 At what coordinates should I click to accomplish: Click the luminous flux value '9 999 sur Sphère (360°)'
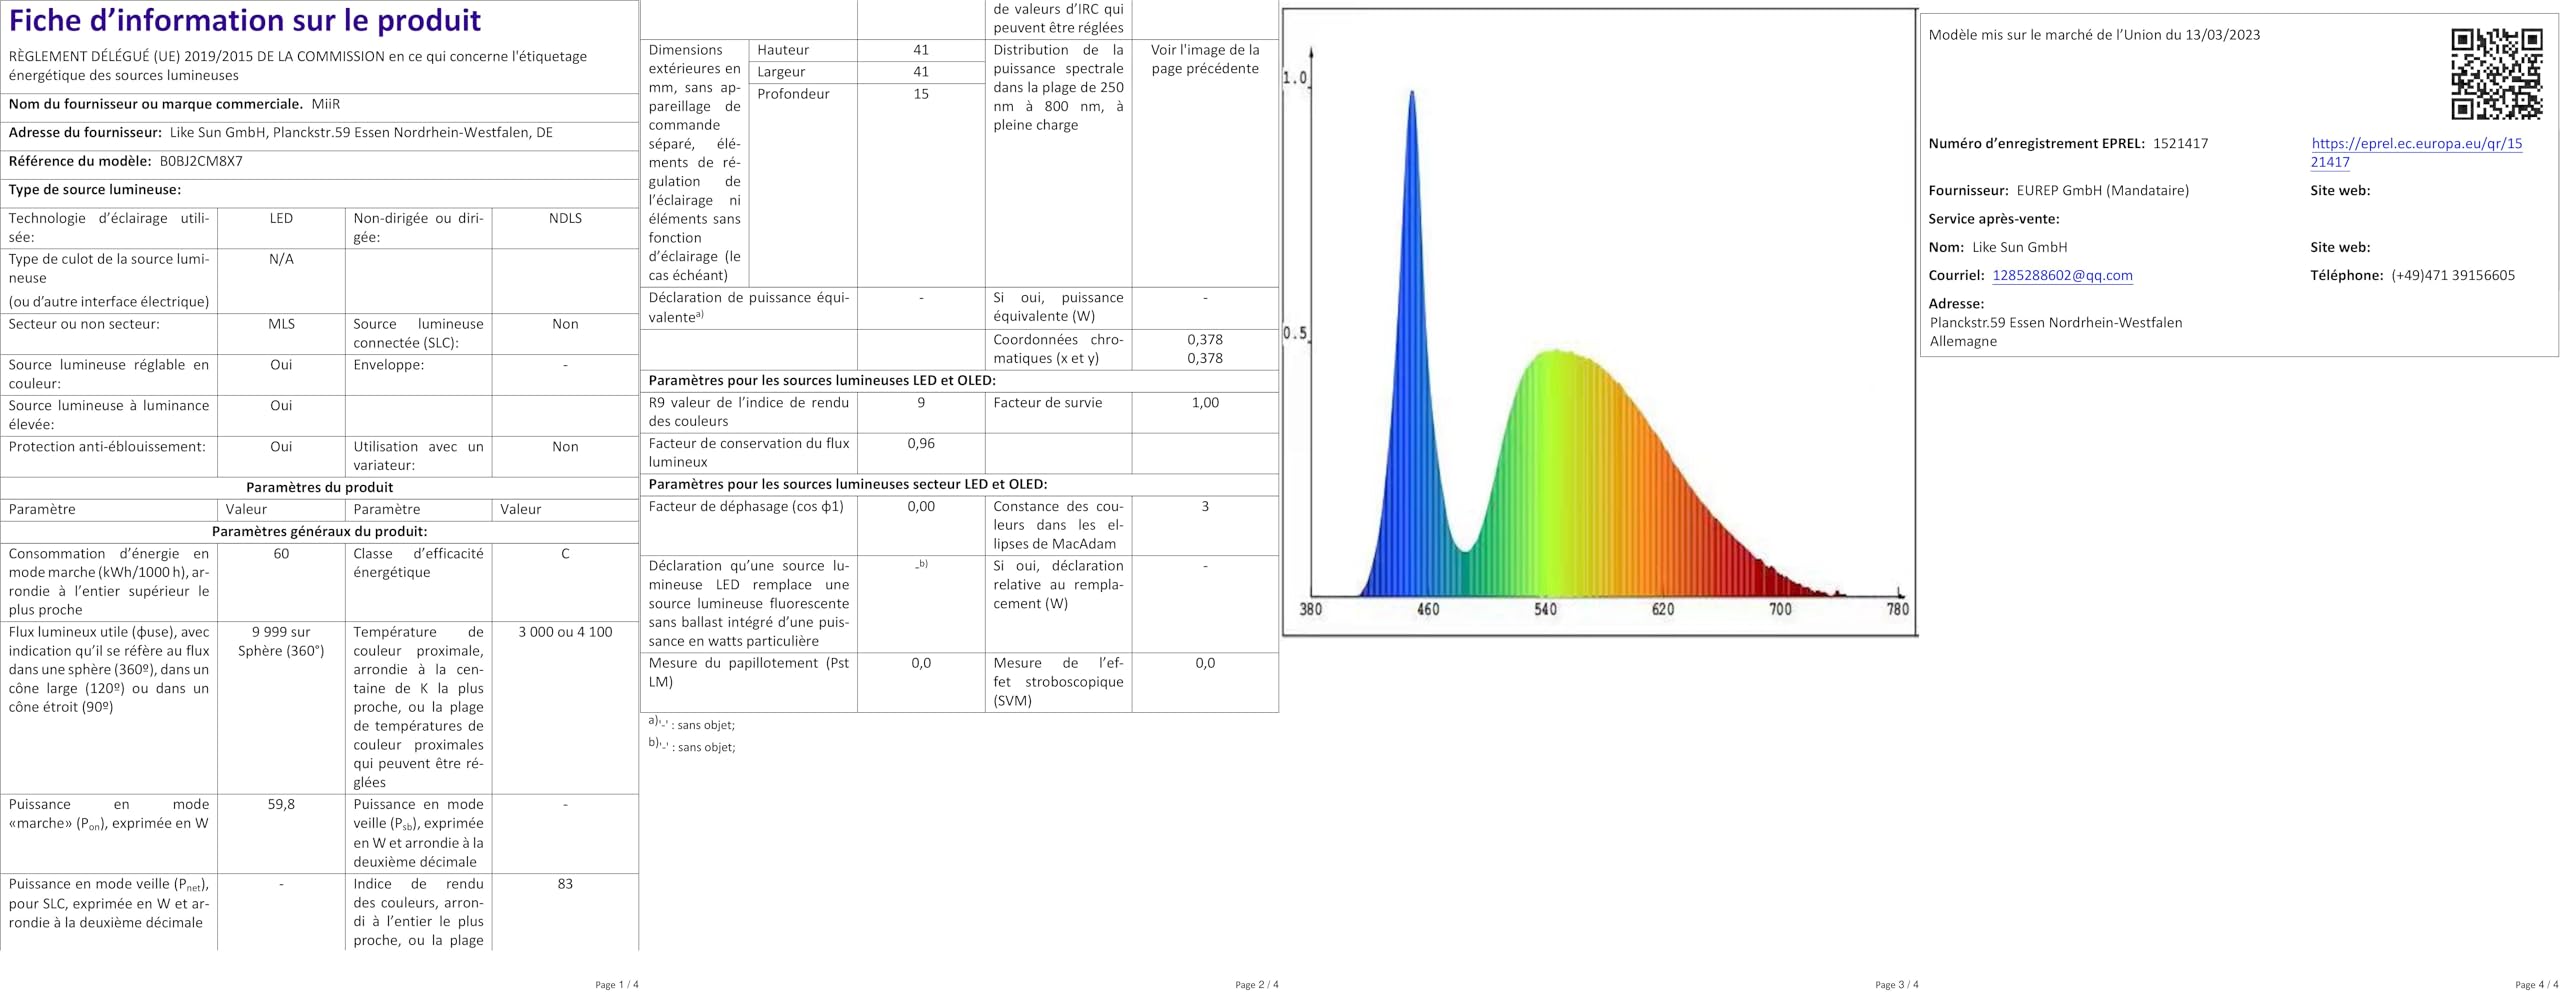(281, 642)
